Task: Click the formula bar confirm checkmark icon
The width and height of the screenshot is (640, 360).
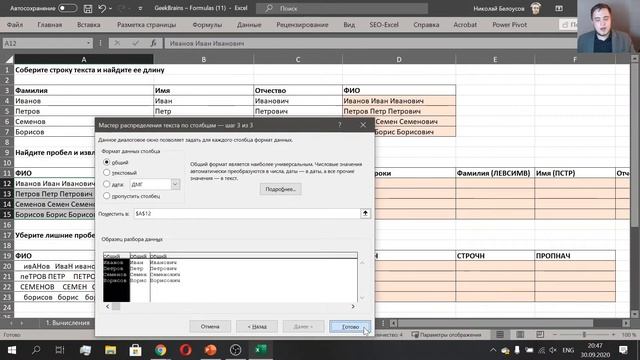Action: pos(136,43)
